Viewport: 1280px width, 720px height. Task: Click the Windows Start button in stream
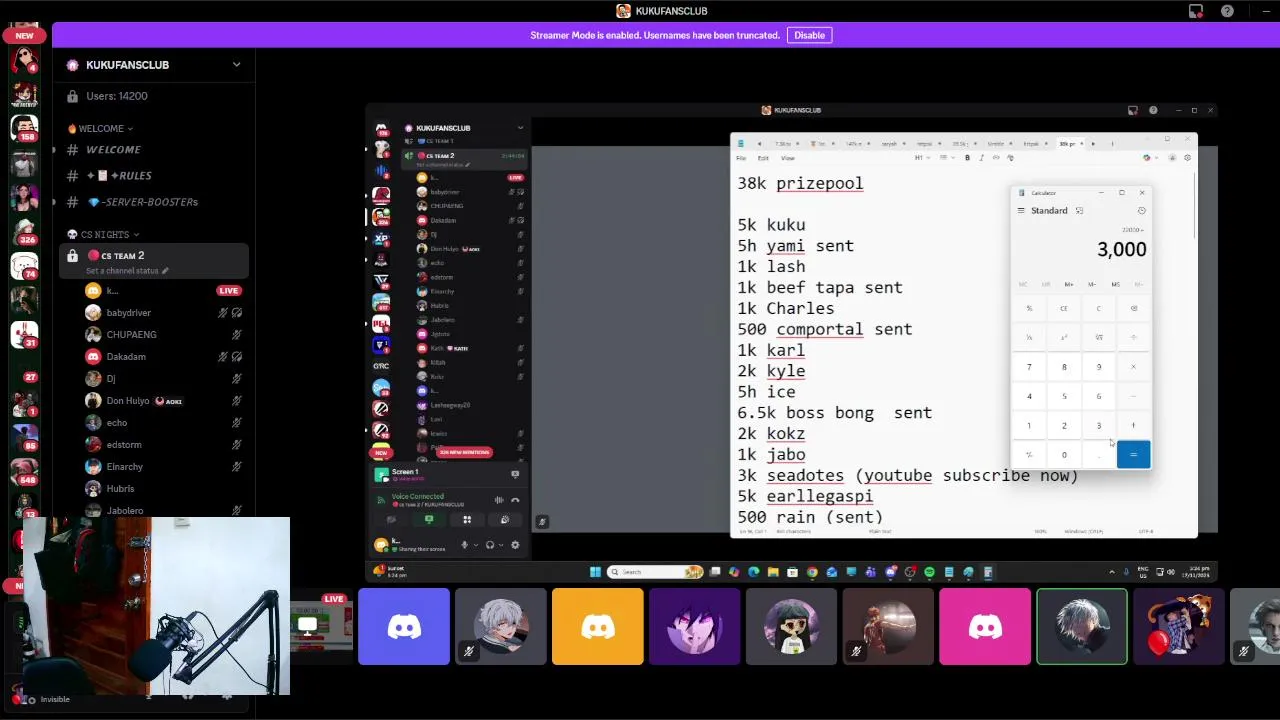(x=595, y=572)
